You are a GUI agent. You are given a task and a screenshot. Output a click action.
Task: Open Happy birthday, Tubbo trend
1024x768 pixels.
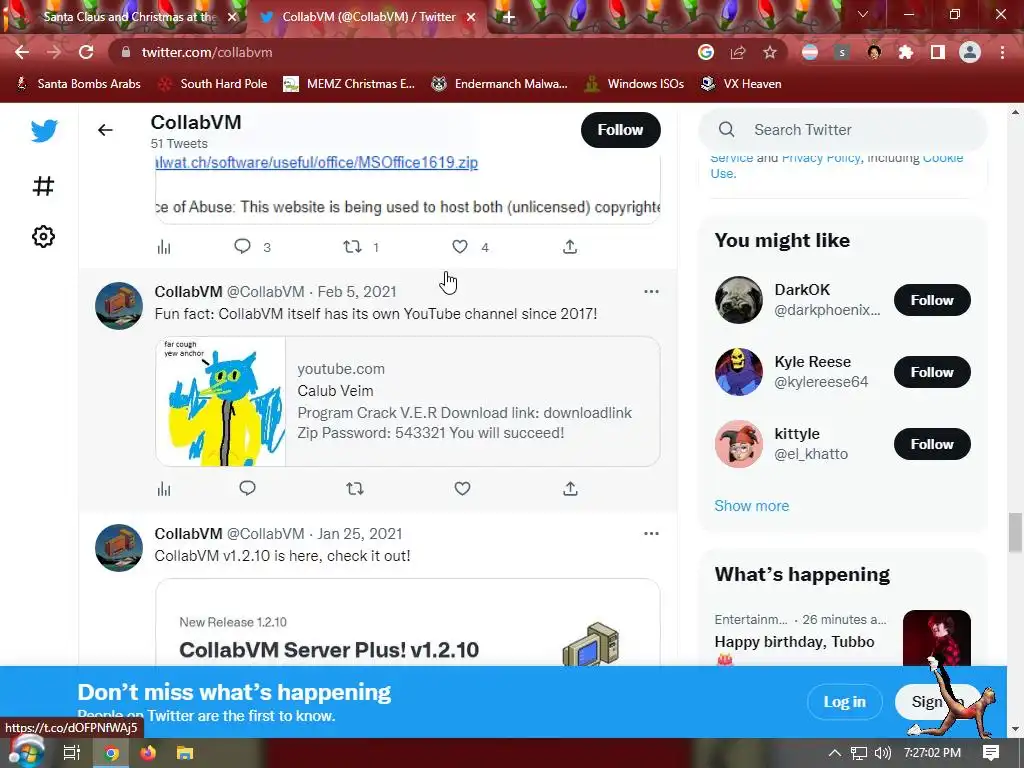click(x=794, y=642)
